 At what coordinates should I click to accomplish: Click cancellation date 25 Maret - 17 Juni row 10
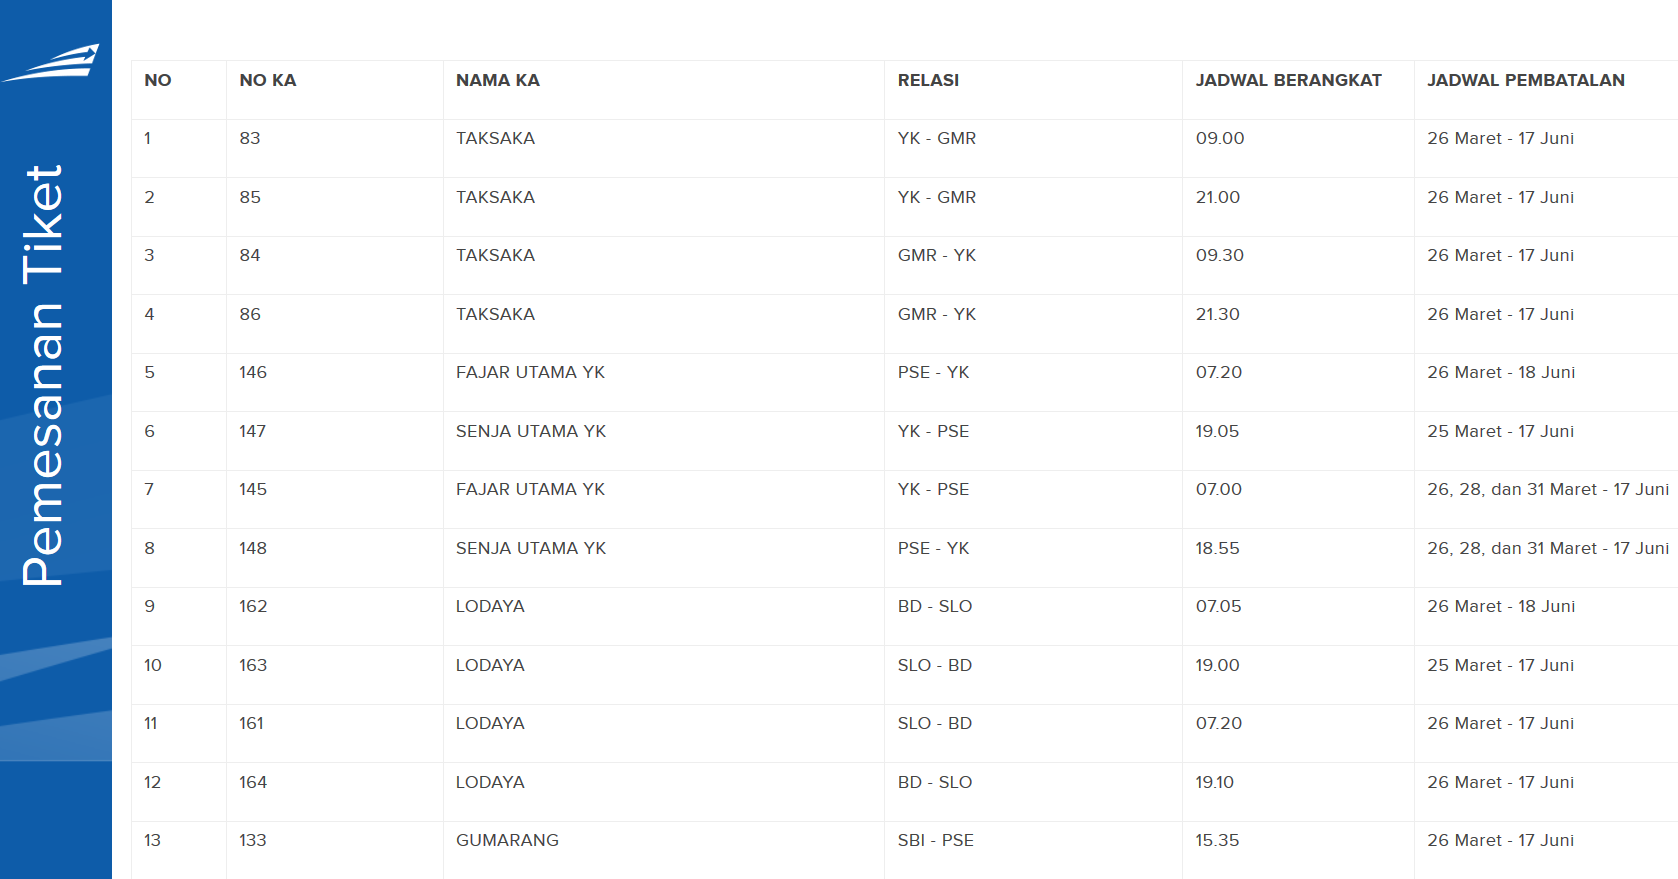(1501, 665)
